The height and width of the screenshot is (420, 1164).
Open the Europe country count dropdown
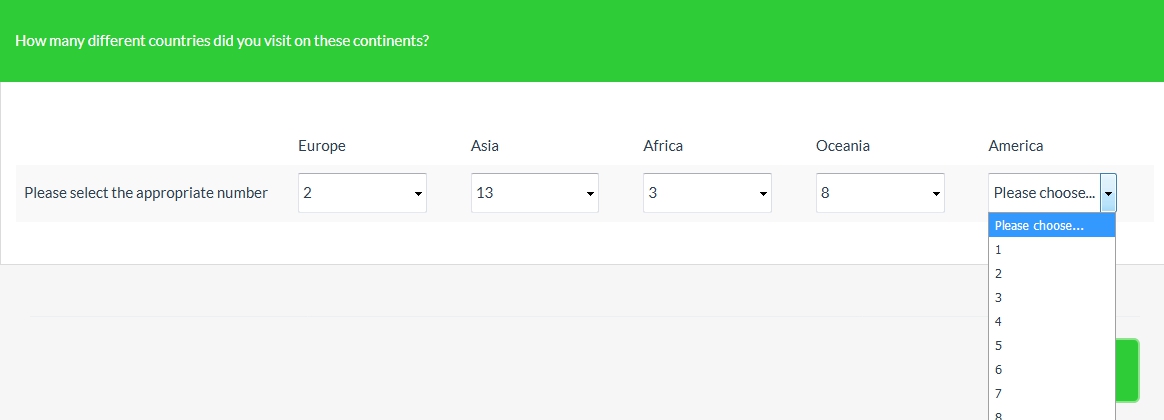click(x=361, y=193)
